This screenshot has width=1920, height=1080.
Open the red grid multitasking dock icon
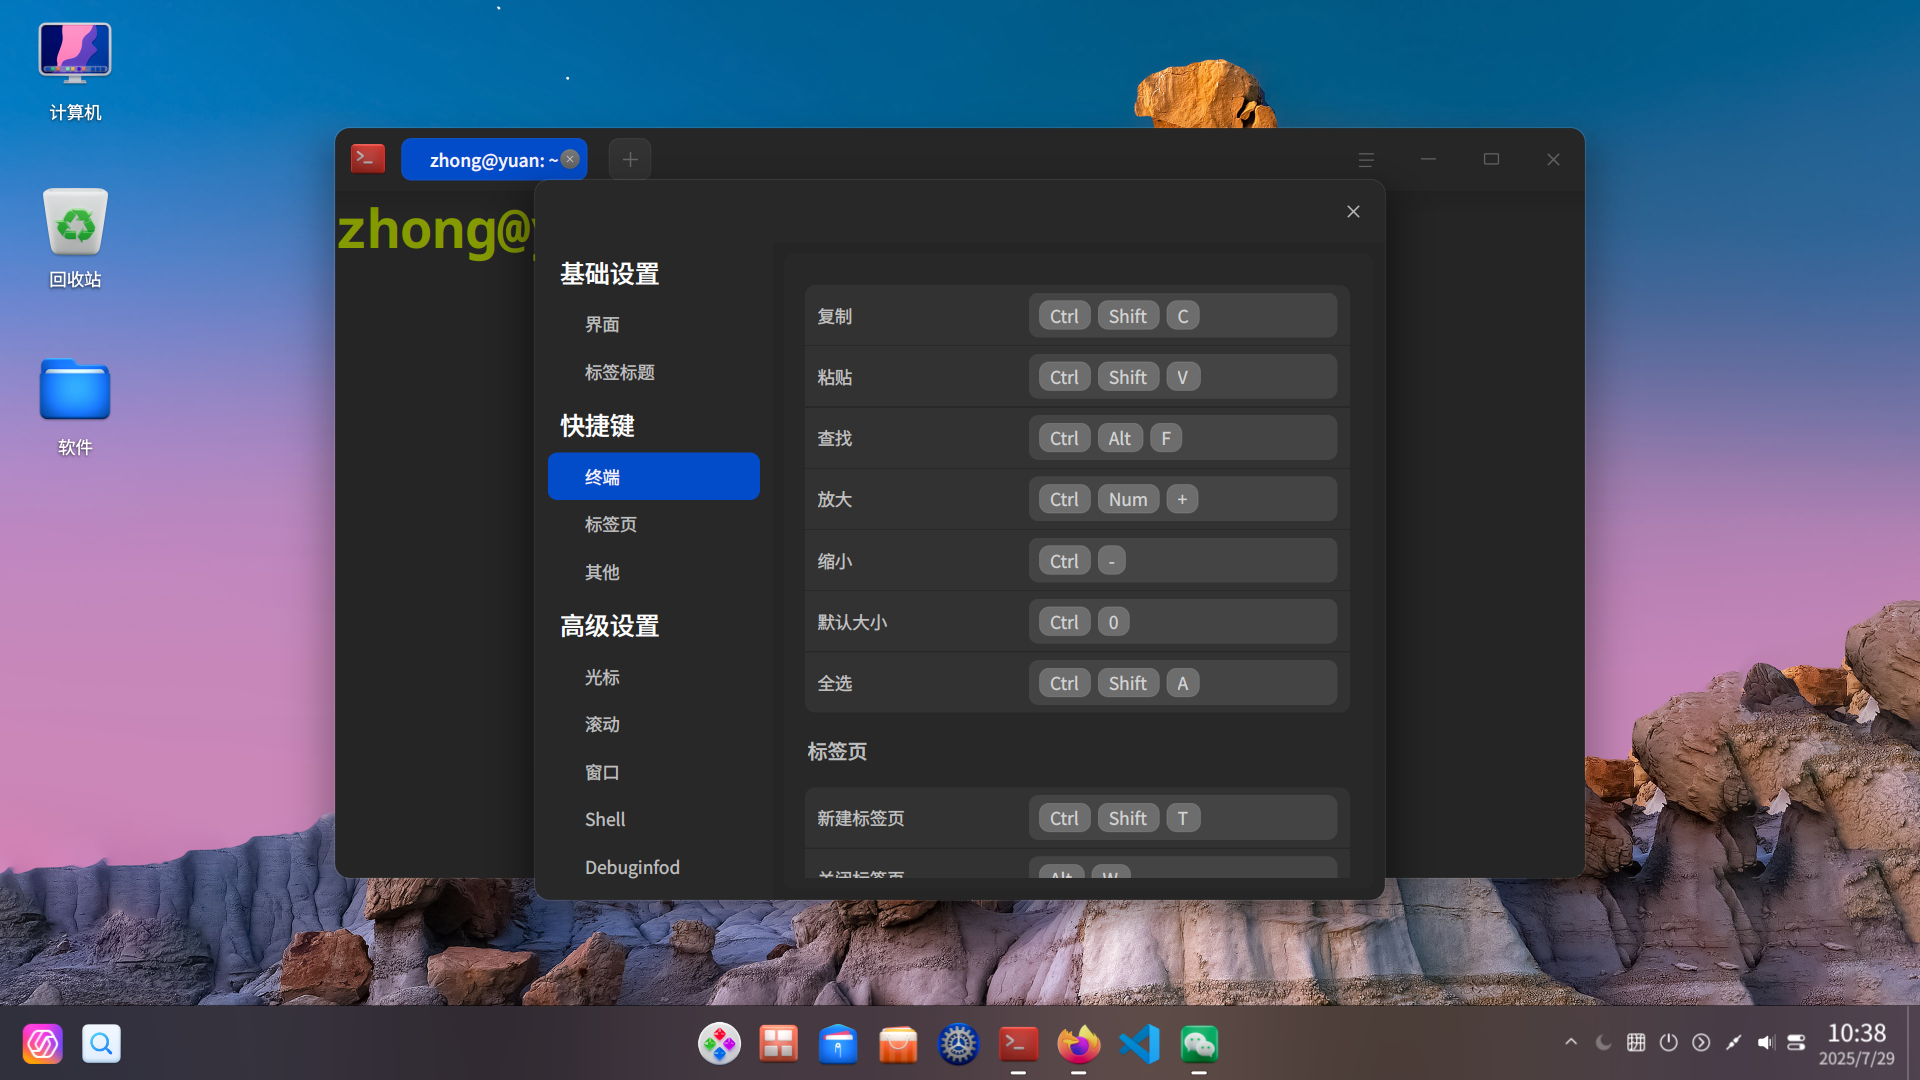pos(778,1044)
